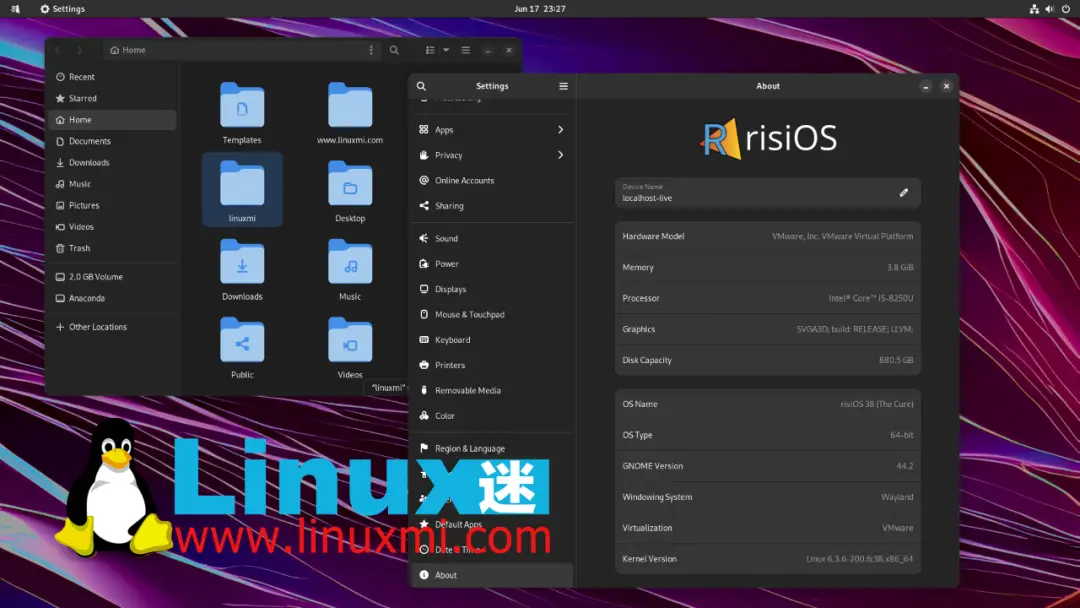Open Keyboard settings panel
Image resolution: width=1080 pixels, height=608 pixels.
492,340
